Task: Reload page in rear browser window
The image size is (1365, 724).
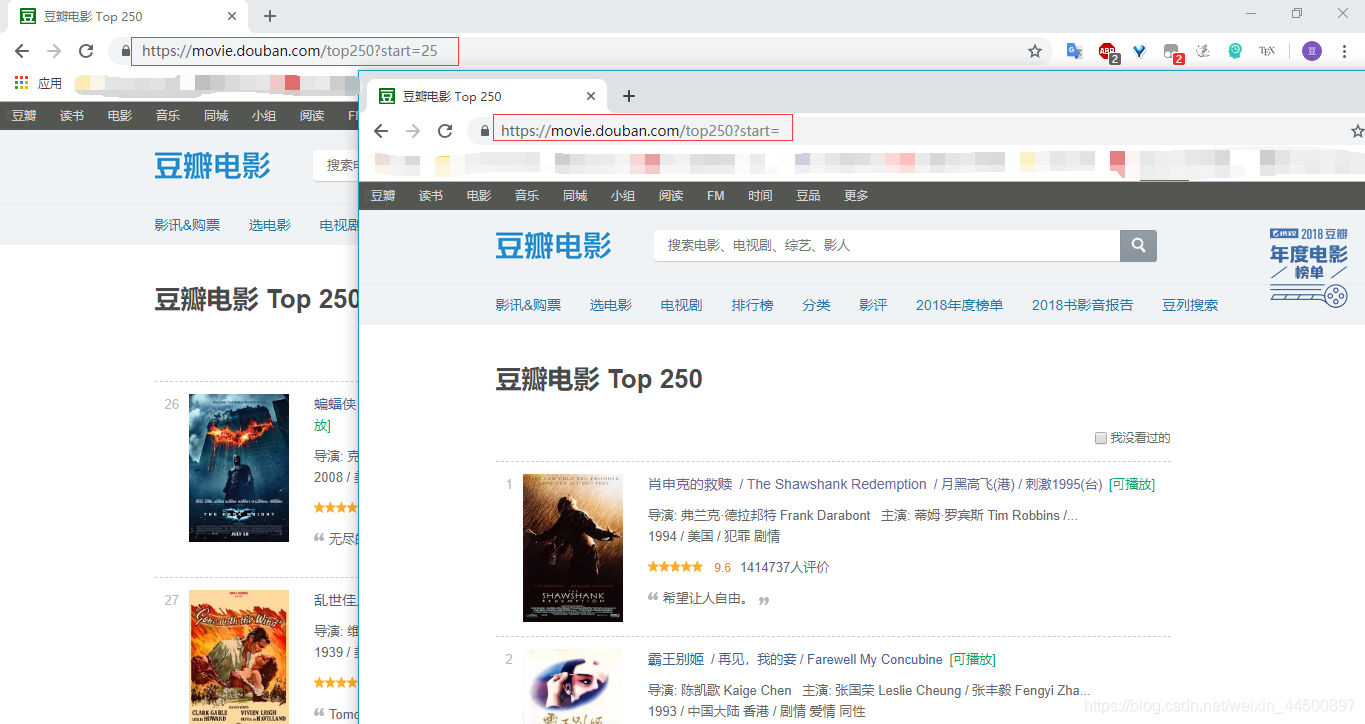Action: coord(86,51)
